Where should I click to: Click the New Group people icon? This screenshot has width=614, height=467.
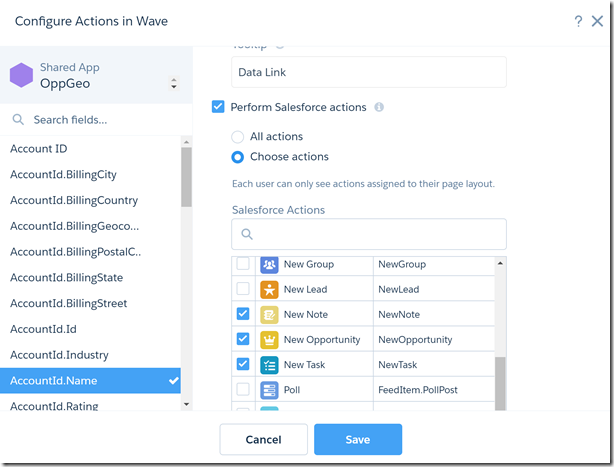[x=269, y=265]
